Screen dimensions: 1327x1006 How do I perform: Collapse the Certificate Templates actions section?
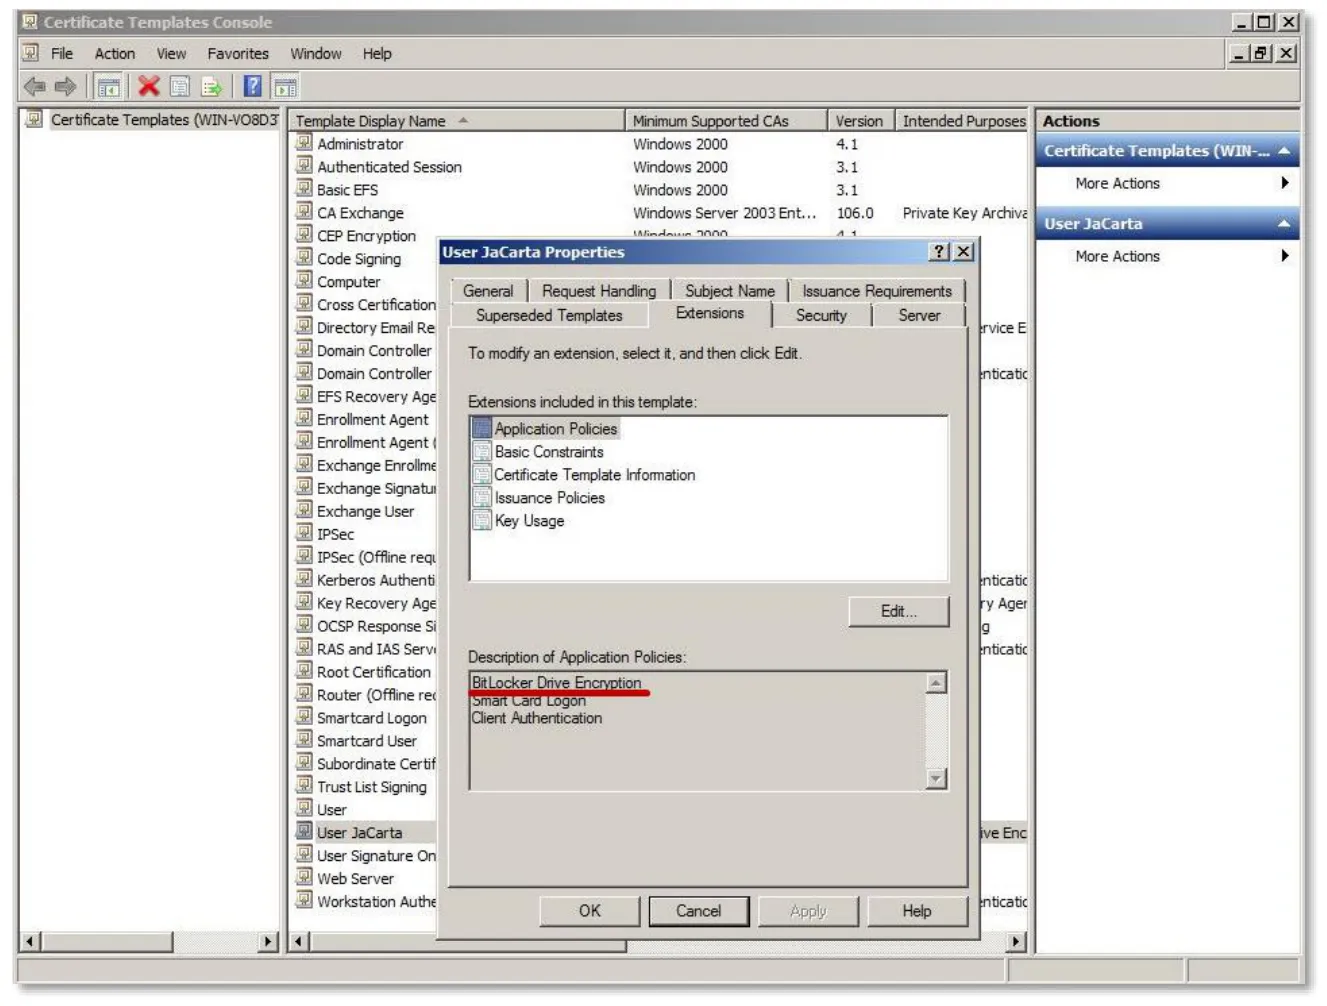point(1284,151)
